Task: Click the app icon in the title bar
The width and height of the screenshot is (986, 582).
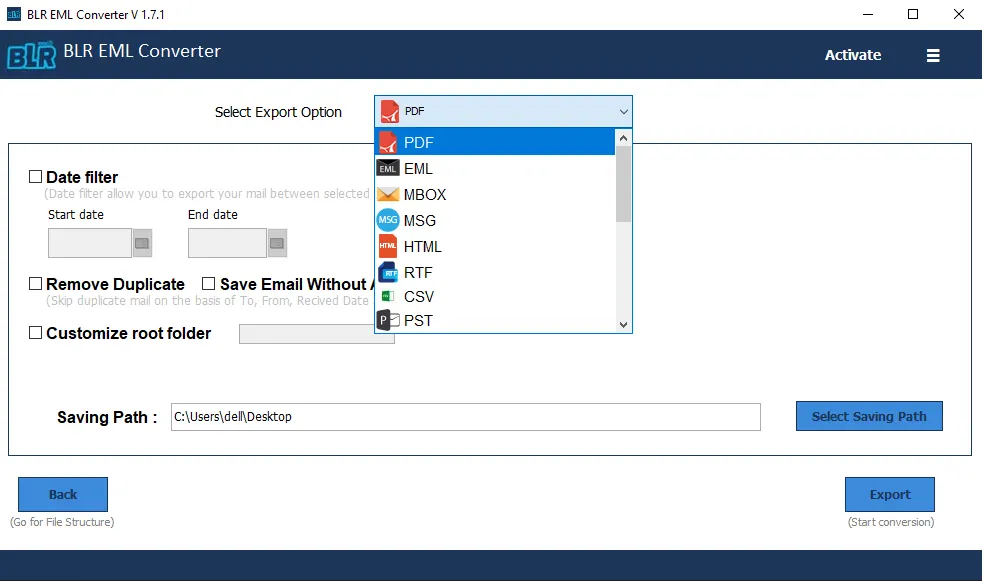Action: tap(13, 14)
